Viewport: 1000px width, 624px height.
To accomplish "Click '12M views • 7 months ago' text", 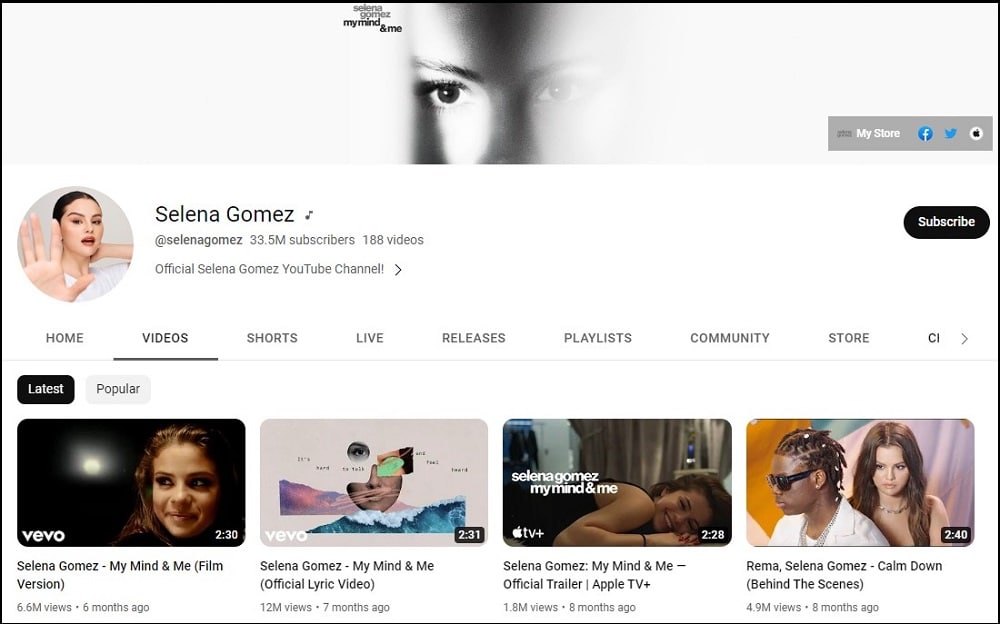I will tap(325, 607).
